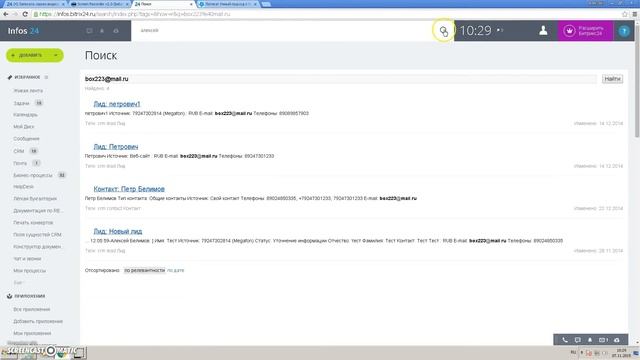Open chat icon in bottom bar
The width and height of the screenshot is (640, 360).
pos(578,340)
